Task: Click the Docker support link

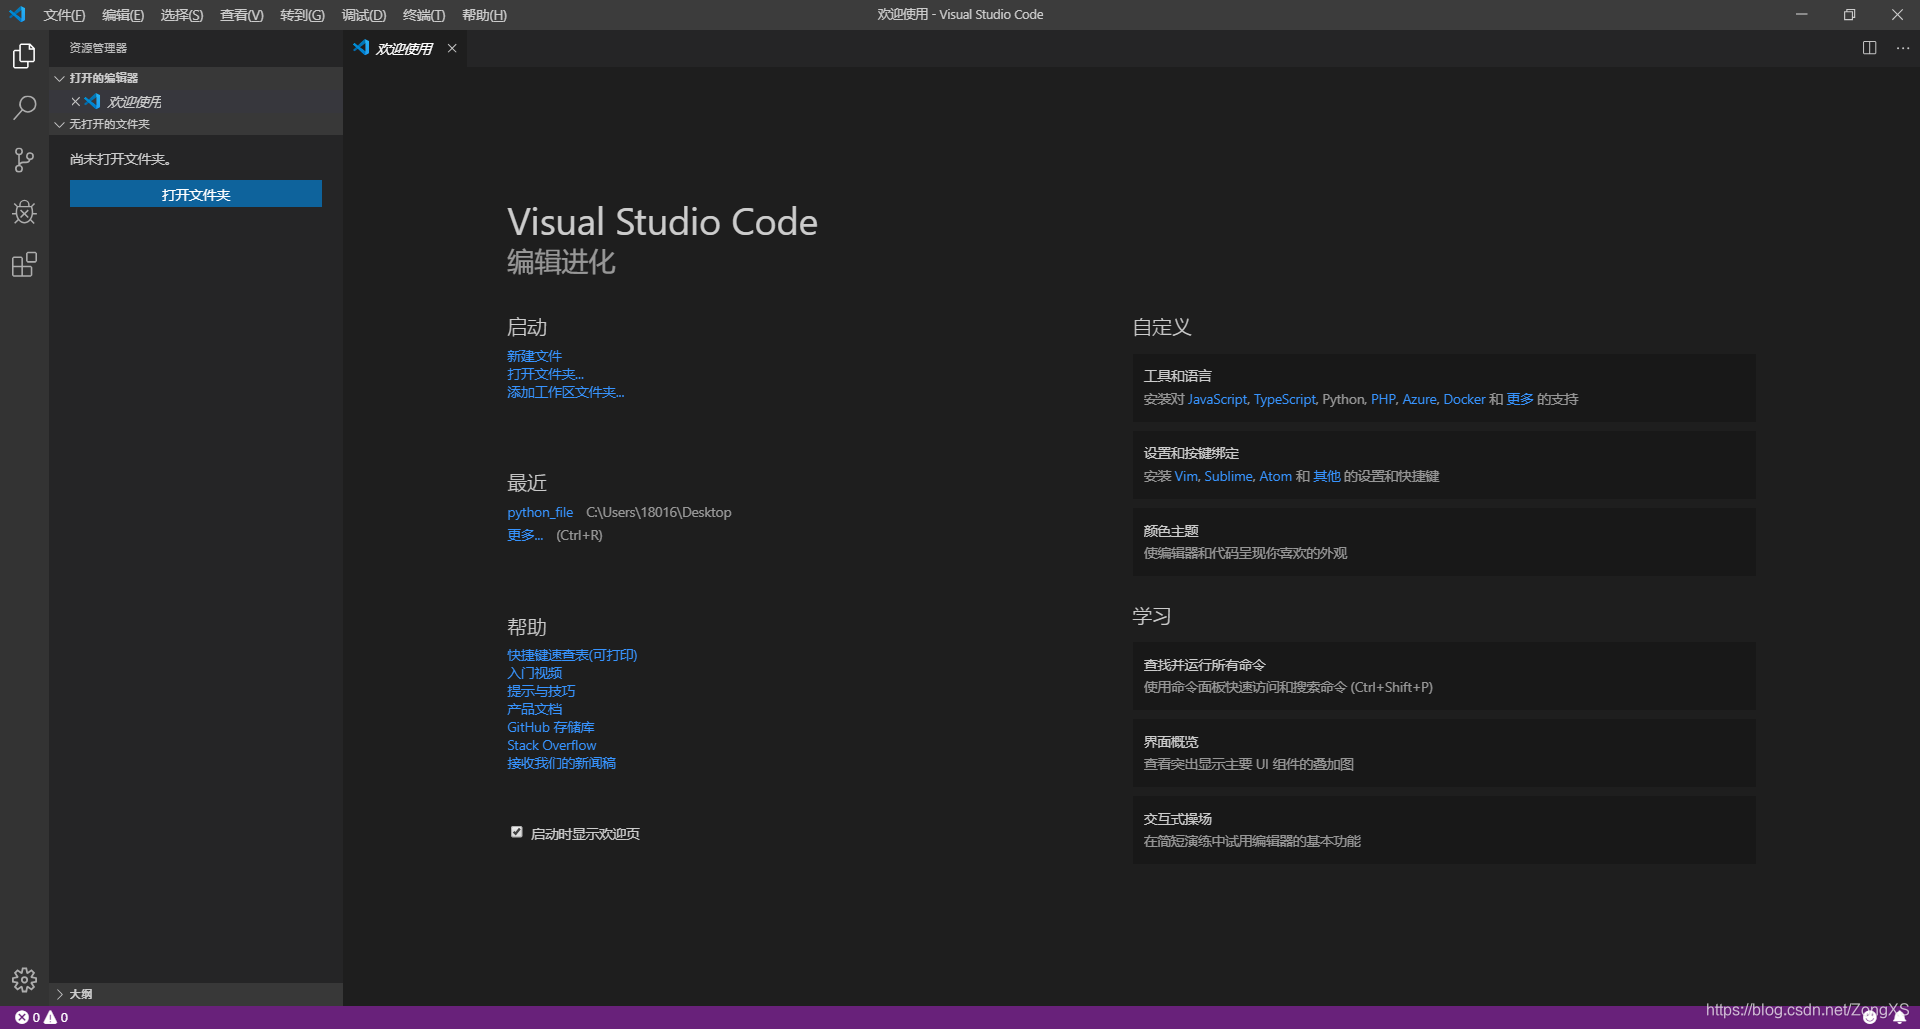Action: pyautogui.click(x=1464, y=399)
